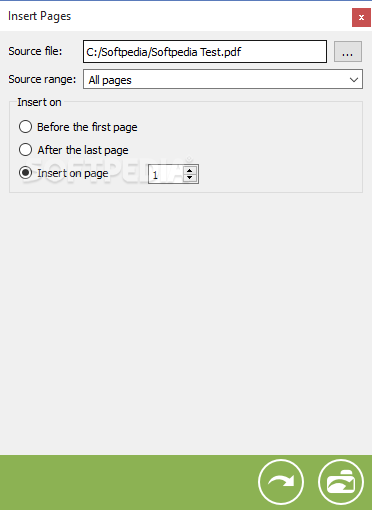372x510 pixels.
Task: Select Insert on page radio button
Action: (x=26, y=173)
